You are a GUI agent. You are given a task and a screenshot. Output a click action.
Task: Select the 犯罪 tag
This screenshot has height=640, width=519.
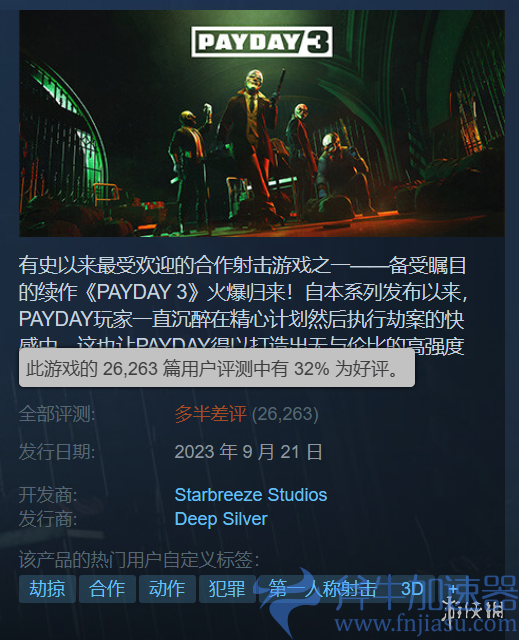[227, 589]
